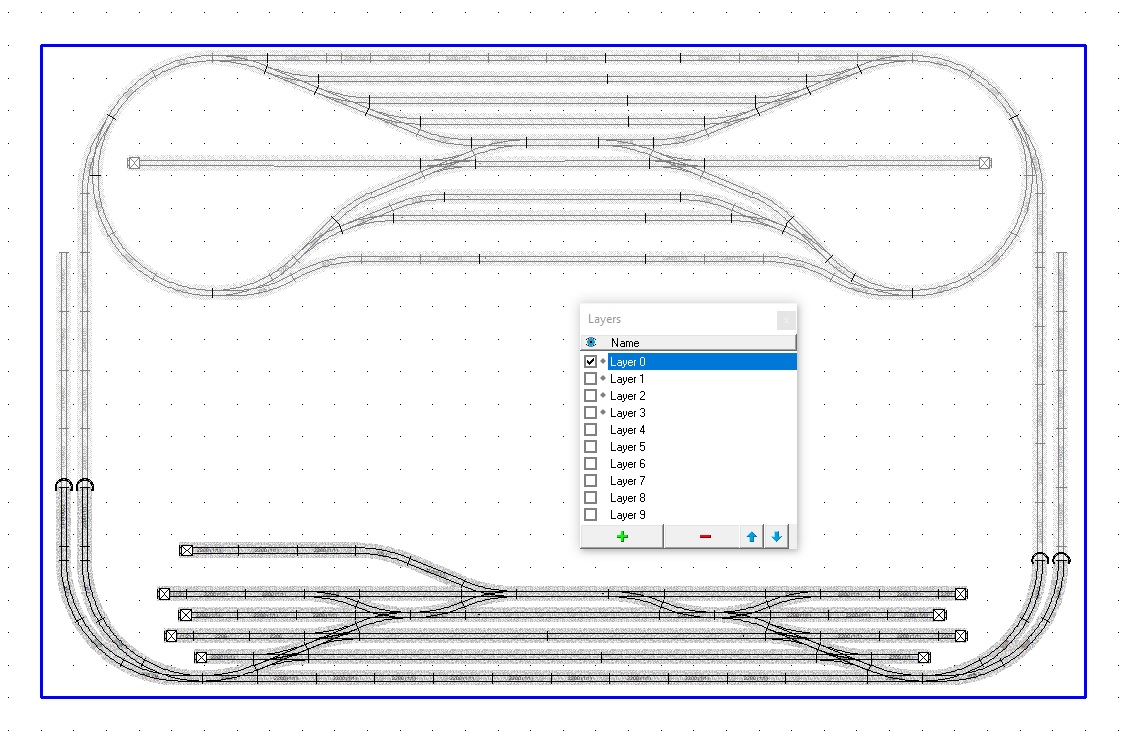
Task: Enable the Layer 1 checkbox
Action: [591, 379]
